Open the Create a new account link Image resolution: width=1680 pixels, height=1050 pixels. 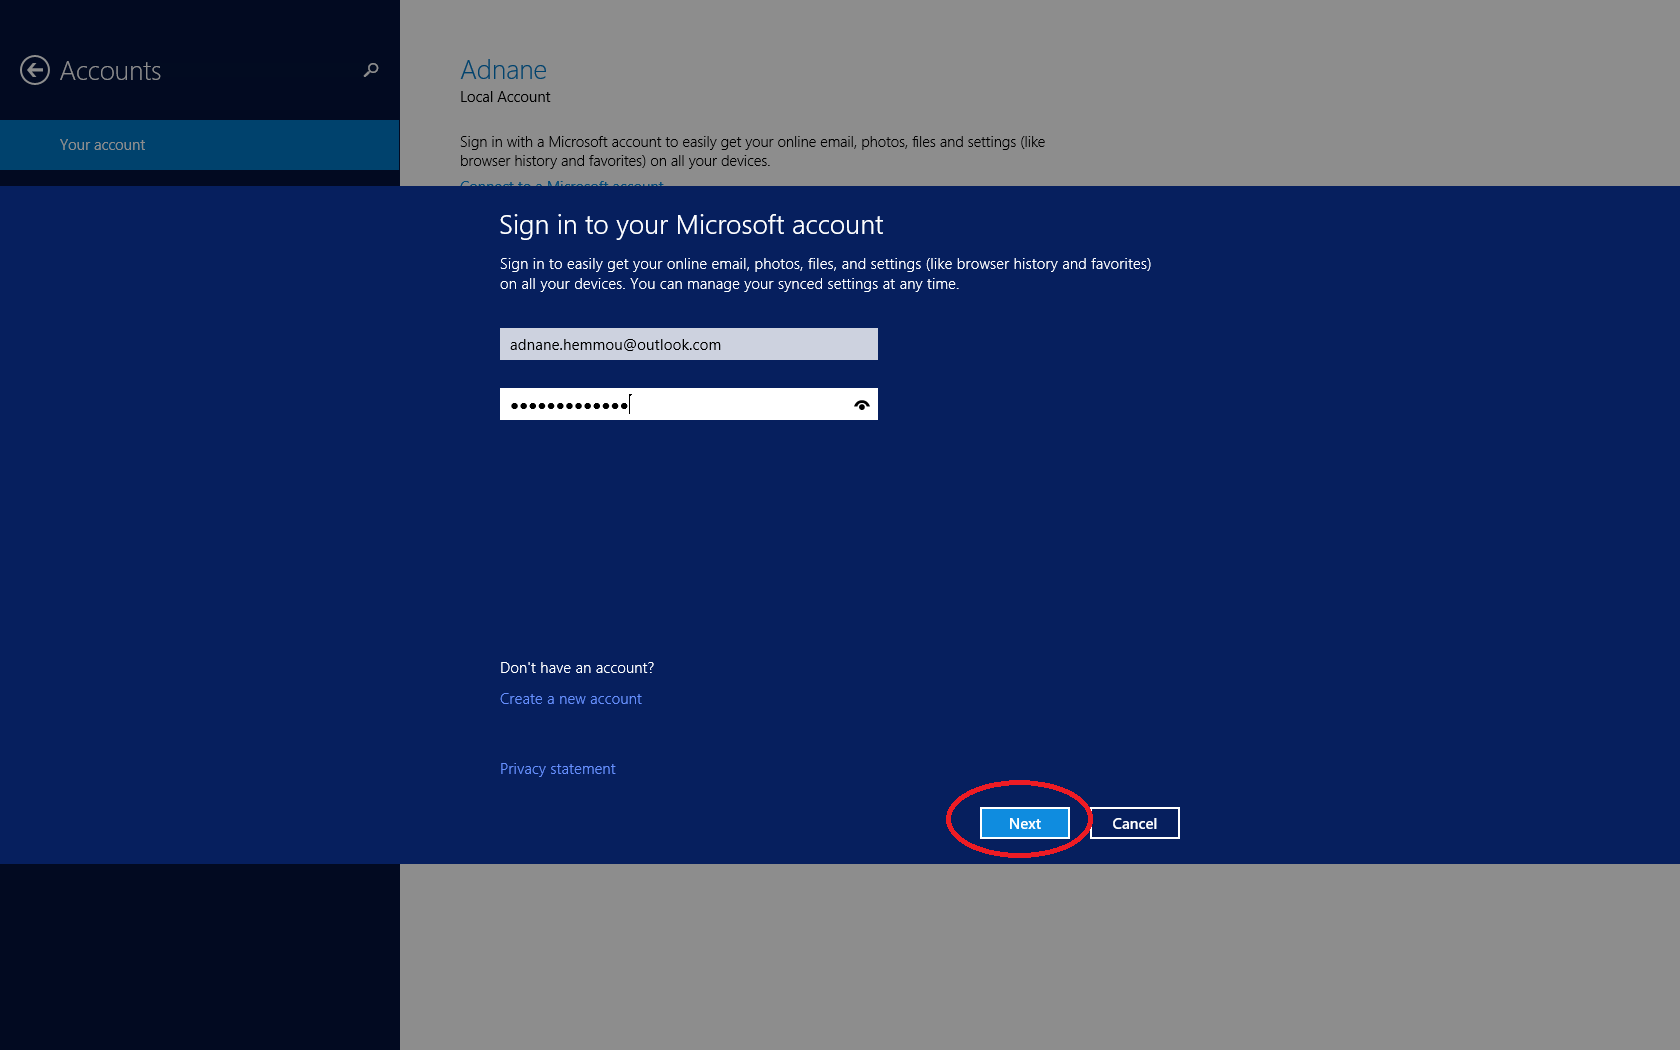point(571,699)
